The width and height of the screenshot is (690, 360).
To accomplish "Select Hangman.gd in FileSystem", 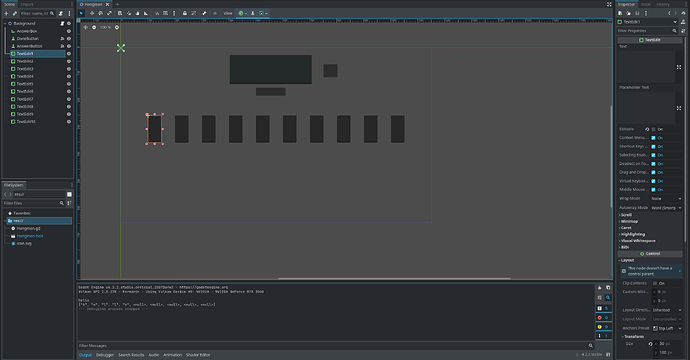I will [x=29, y=228].
